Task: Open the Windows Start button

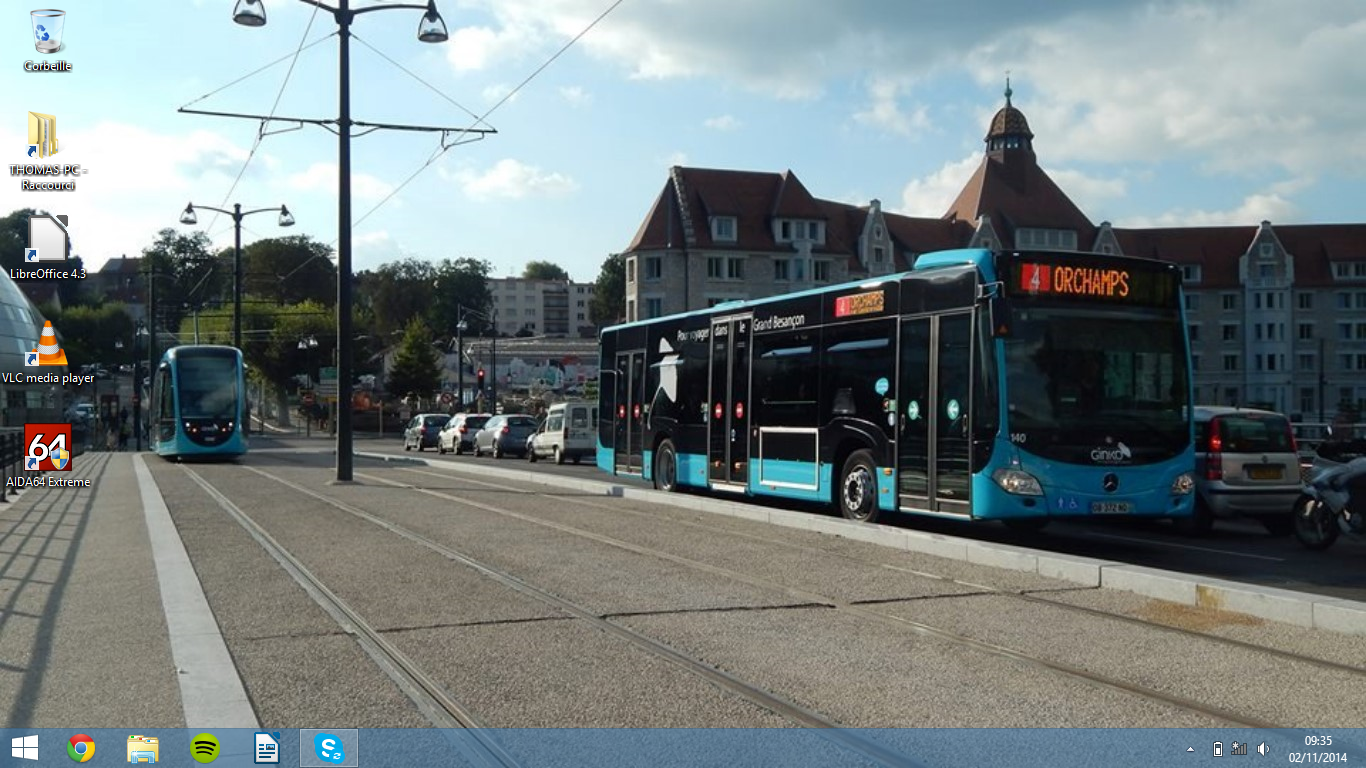Action: click(25, 748)
